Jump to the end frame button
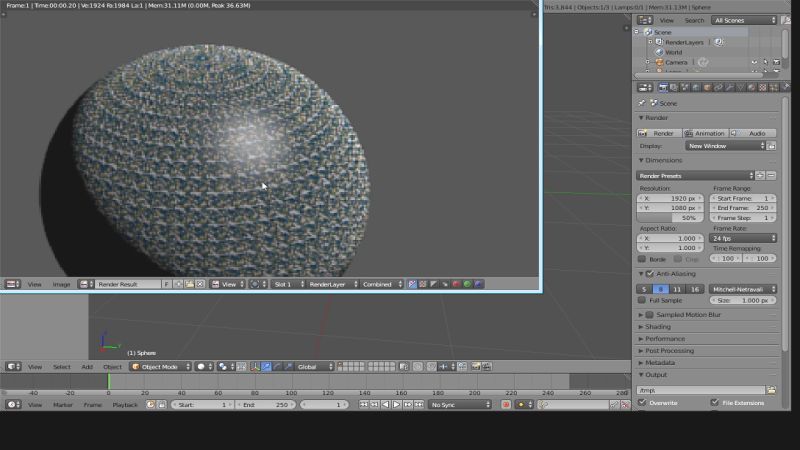 click(419, 405)
